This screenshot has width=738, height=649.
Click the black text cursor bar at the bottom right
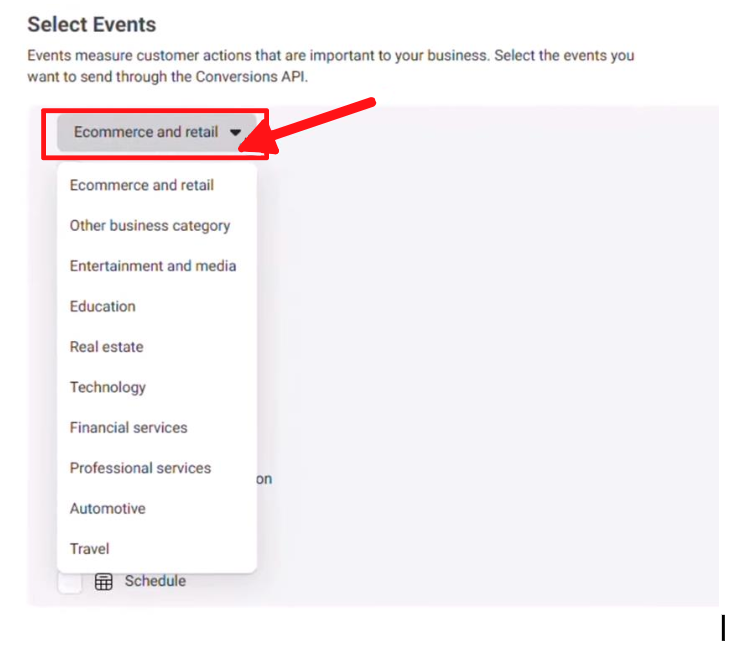coord(723,628)
